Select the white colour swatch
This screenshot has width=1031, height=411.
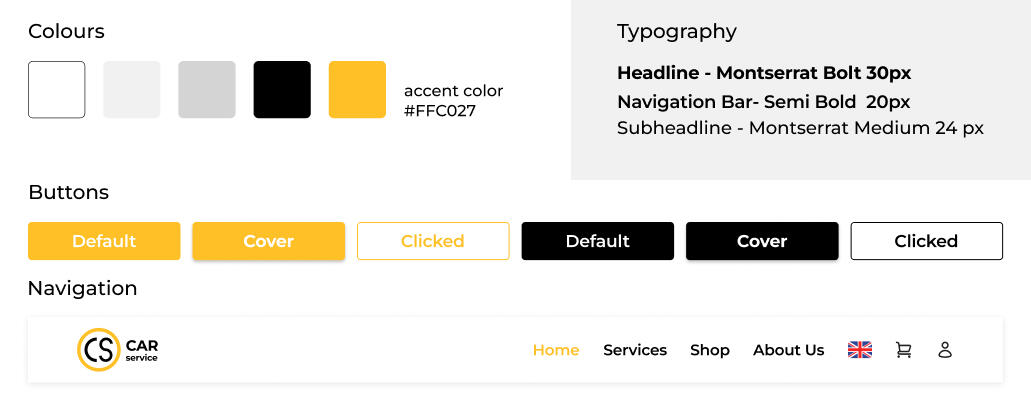tap(57, 90)
